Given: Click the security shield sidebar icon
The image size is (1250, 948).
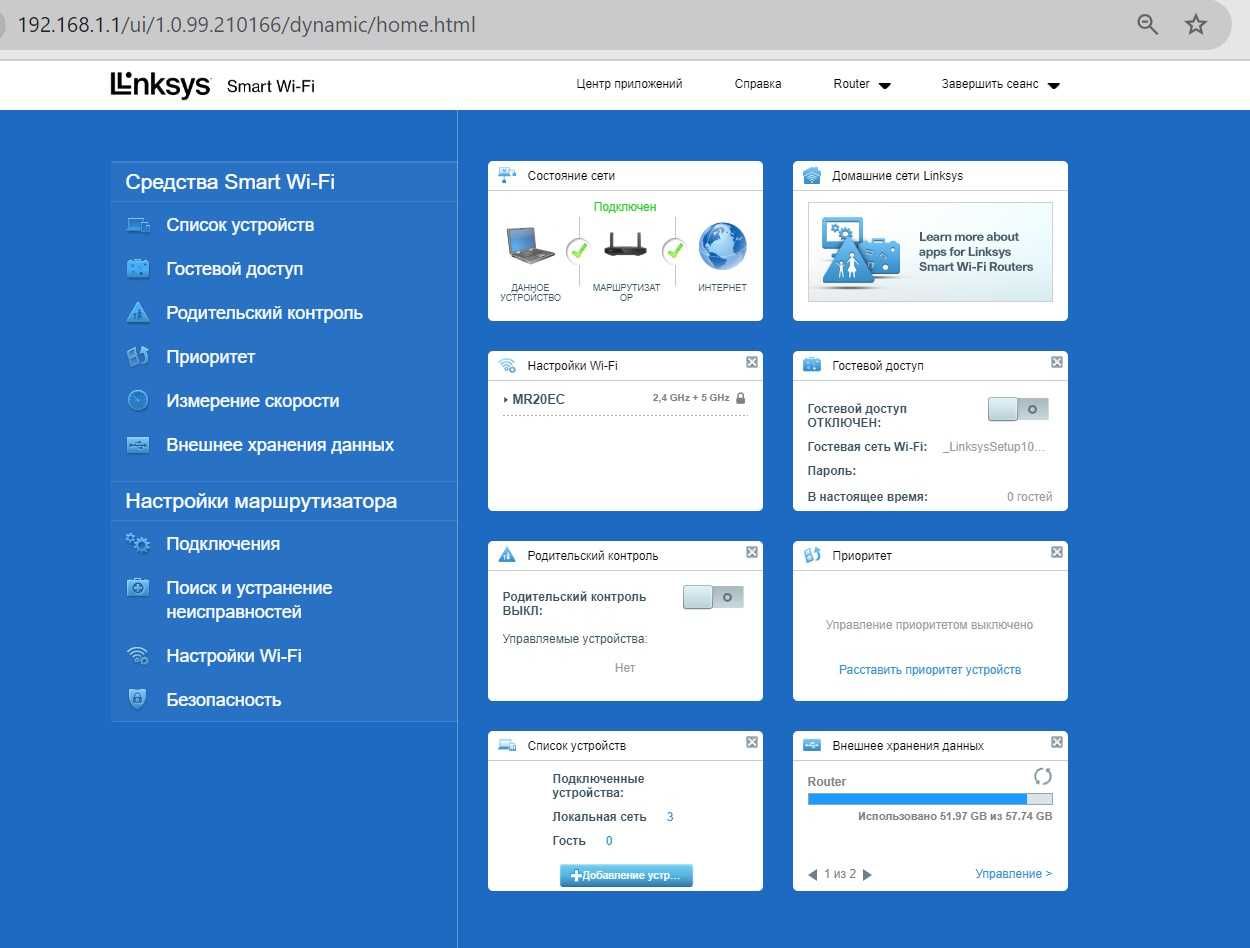Looking at the screenshot, I should [138, 699].
